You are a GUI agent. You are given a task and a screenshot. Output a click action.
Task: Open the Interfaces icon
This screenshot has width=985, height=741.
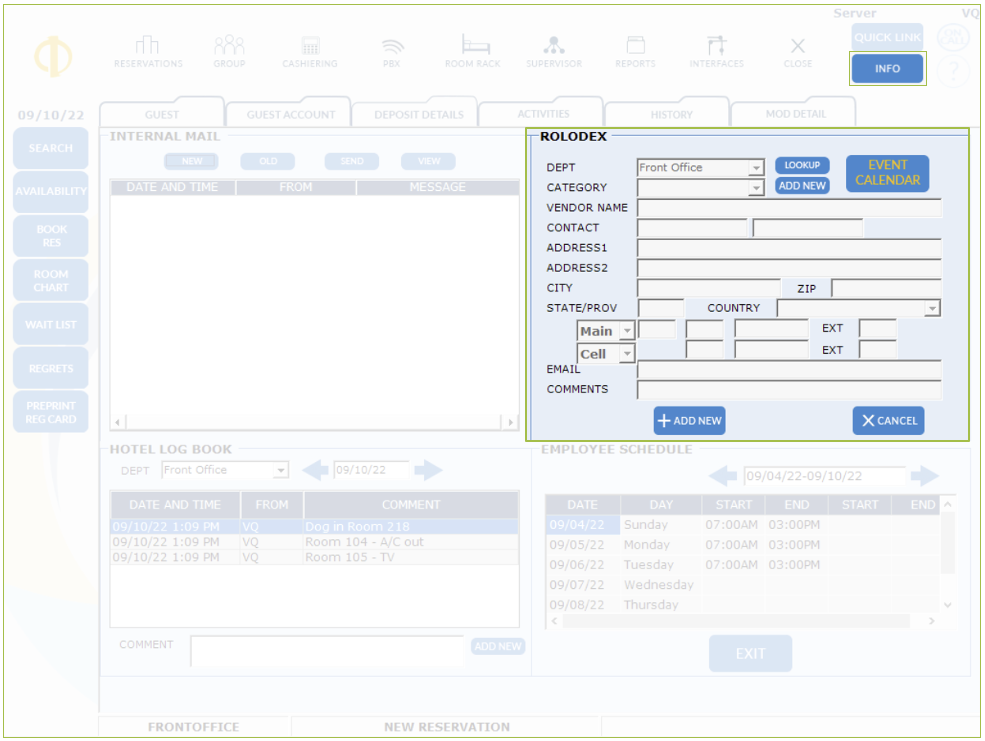[716, 46]
